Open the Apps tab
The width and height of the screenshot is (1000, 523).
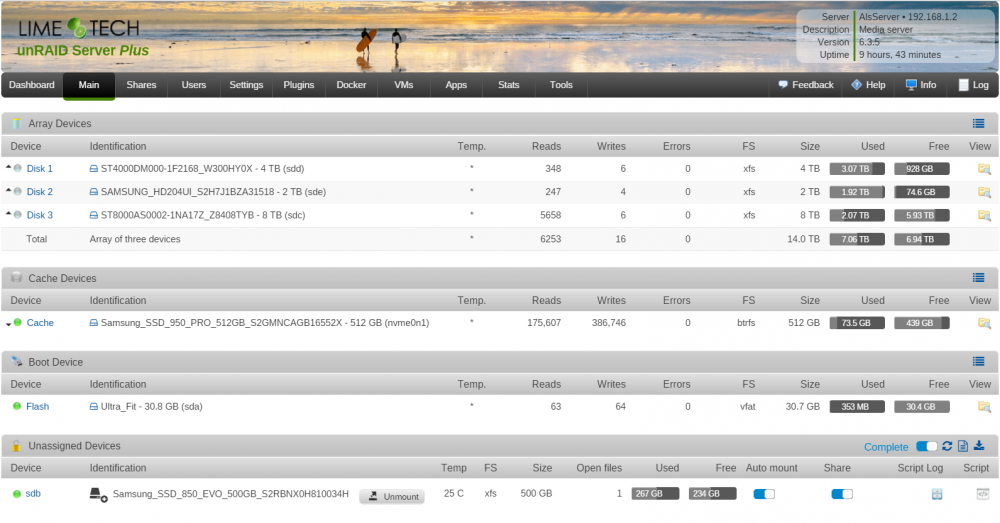(456, 85)
